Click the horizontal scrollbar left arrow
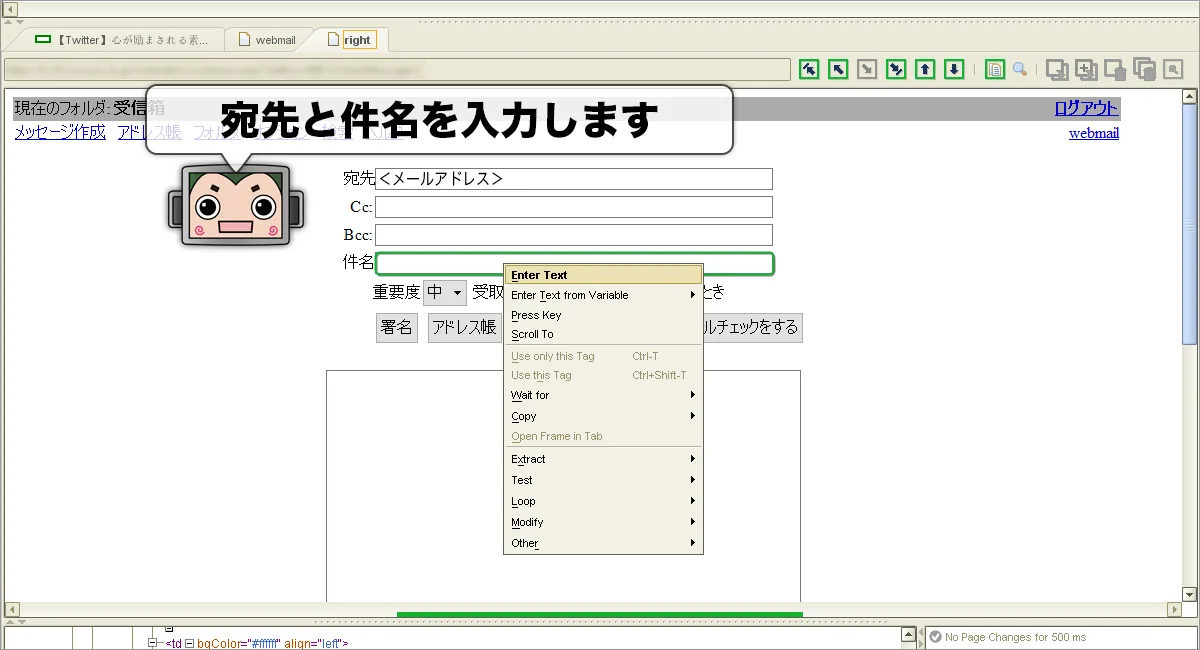The width and height of the screenshot is (1200, 650). pos(11,609)
